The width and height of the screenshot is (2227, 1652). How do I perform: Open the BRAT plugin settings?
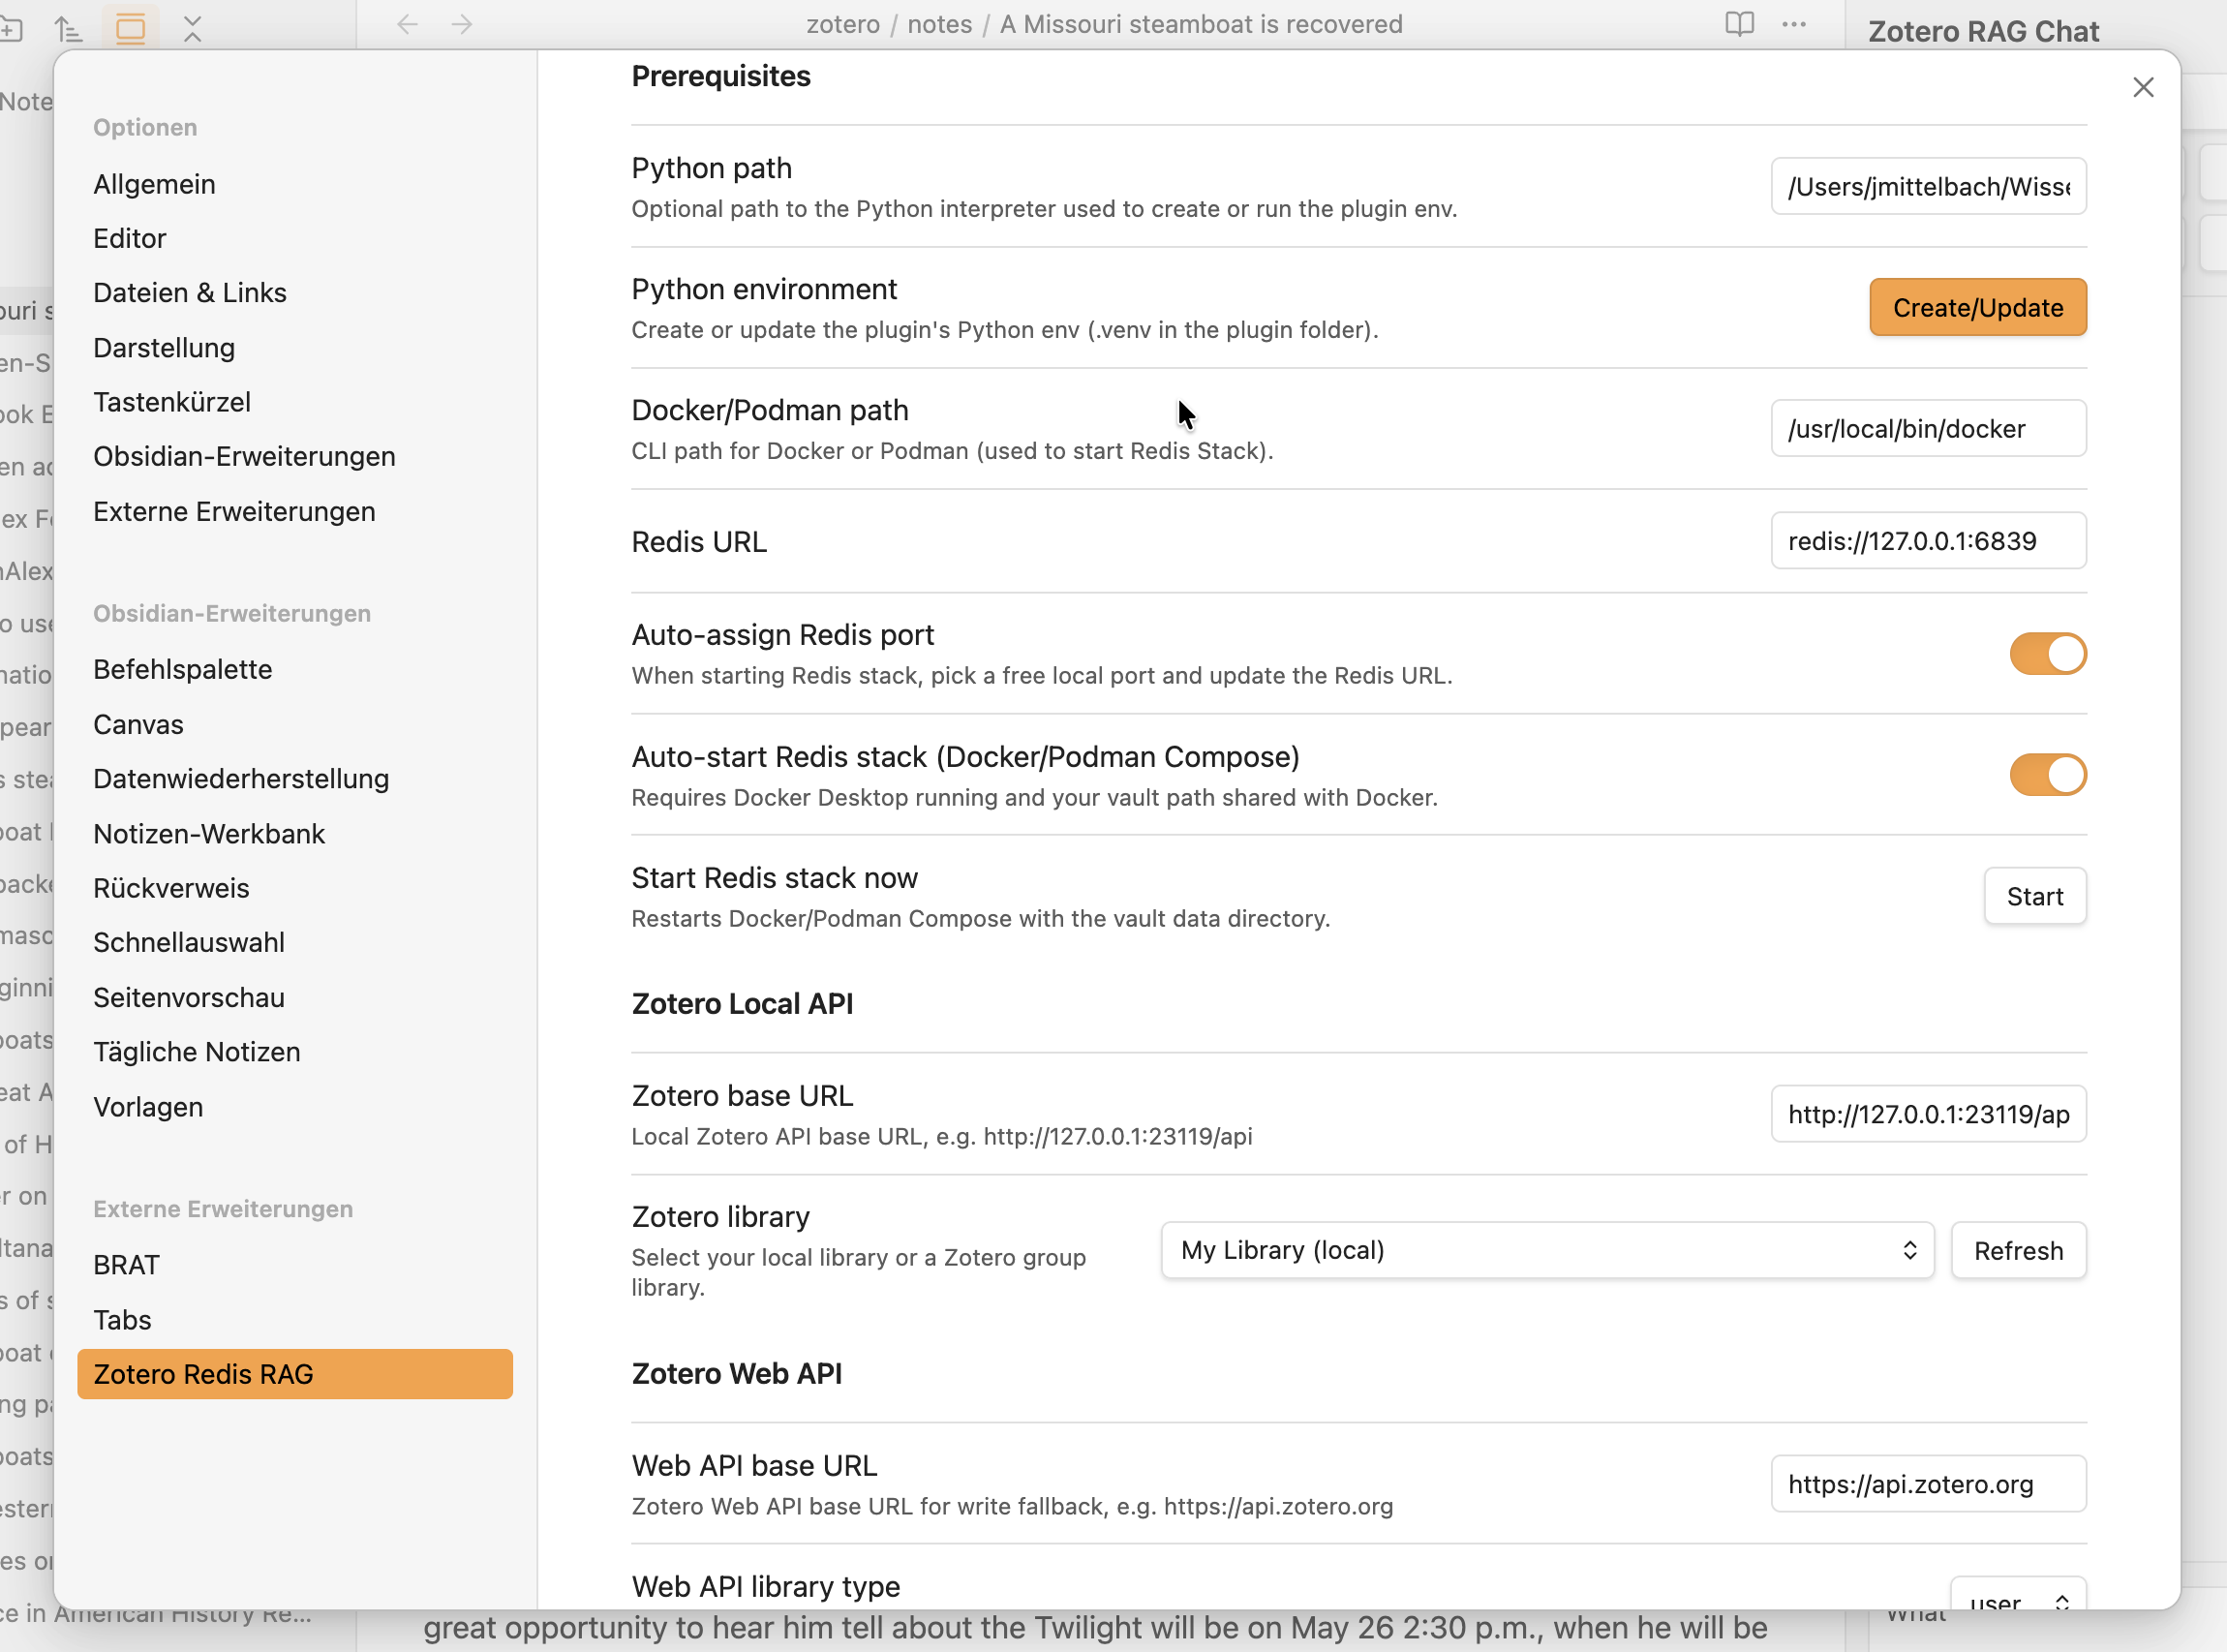(x=126, y=1264)
